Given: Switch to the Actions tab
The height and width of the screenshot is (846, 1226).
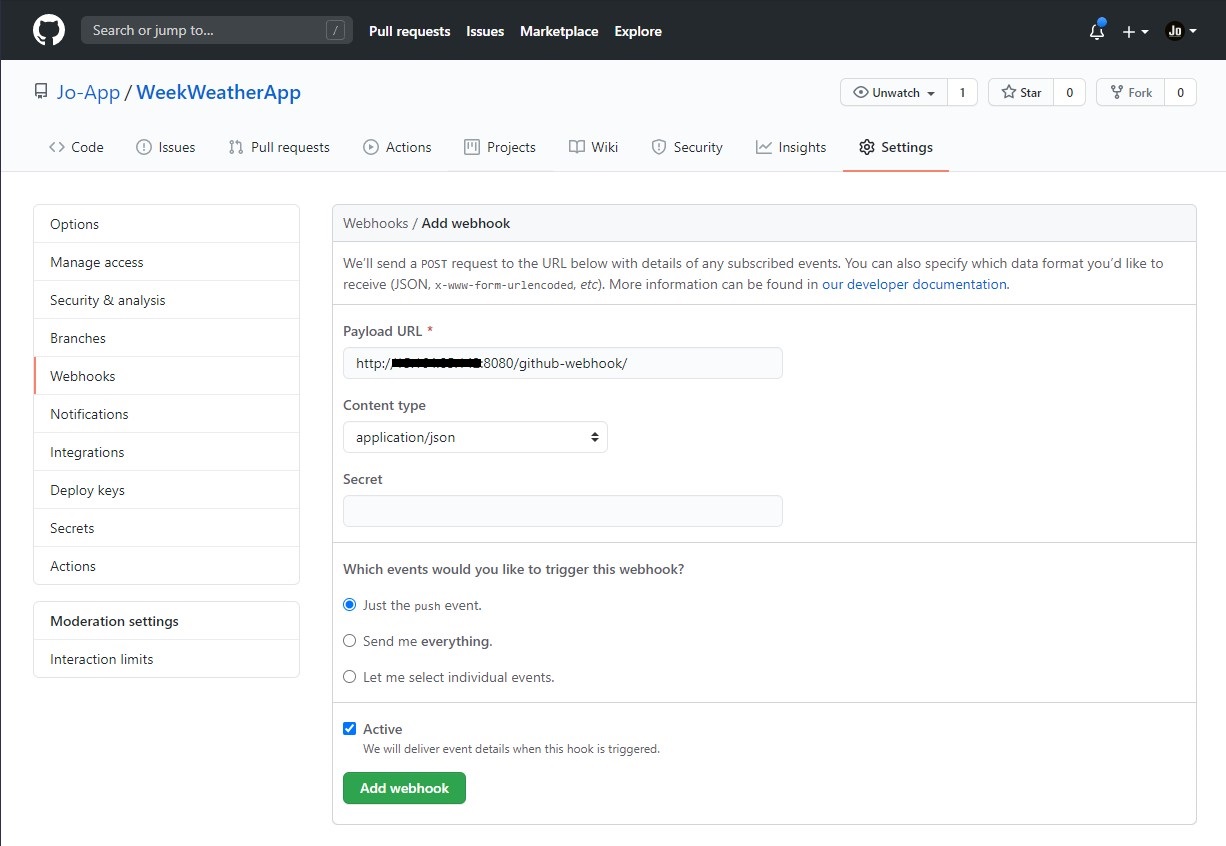Looking at the screenshot, I should click(397, 147).
